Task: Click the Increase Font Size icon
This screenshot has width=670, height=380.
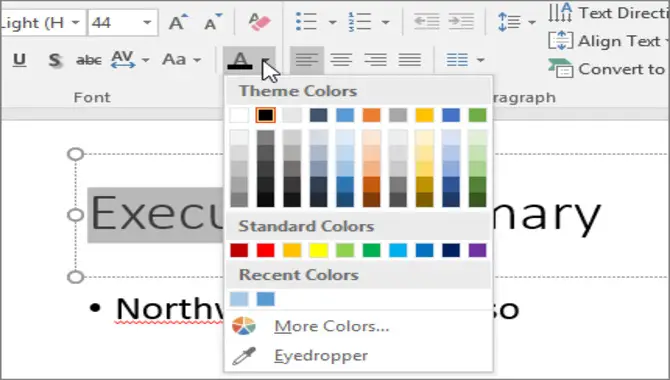Action: point(178,22)
